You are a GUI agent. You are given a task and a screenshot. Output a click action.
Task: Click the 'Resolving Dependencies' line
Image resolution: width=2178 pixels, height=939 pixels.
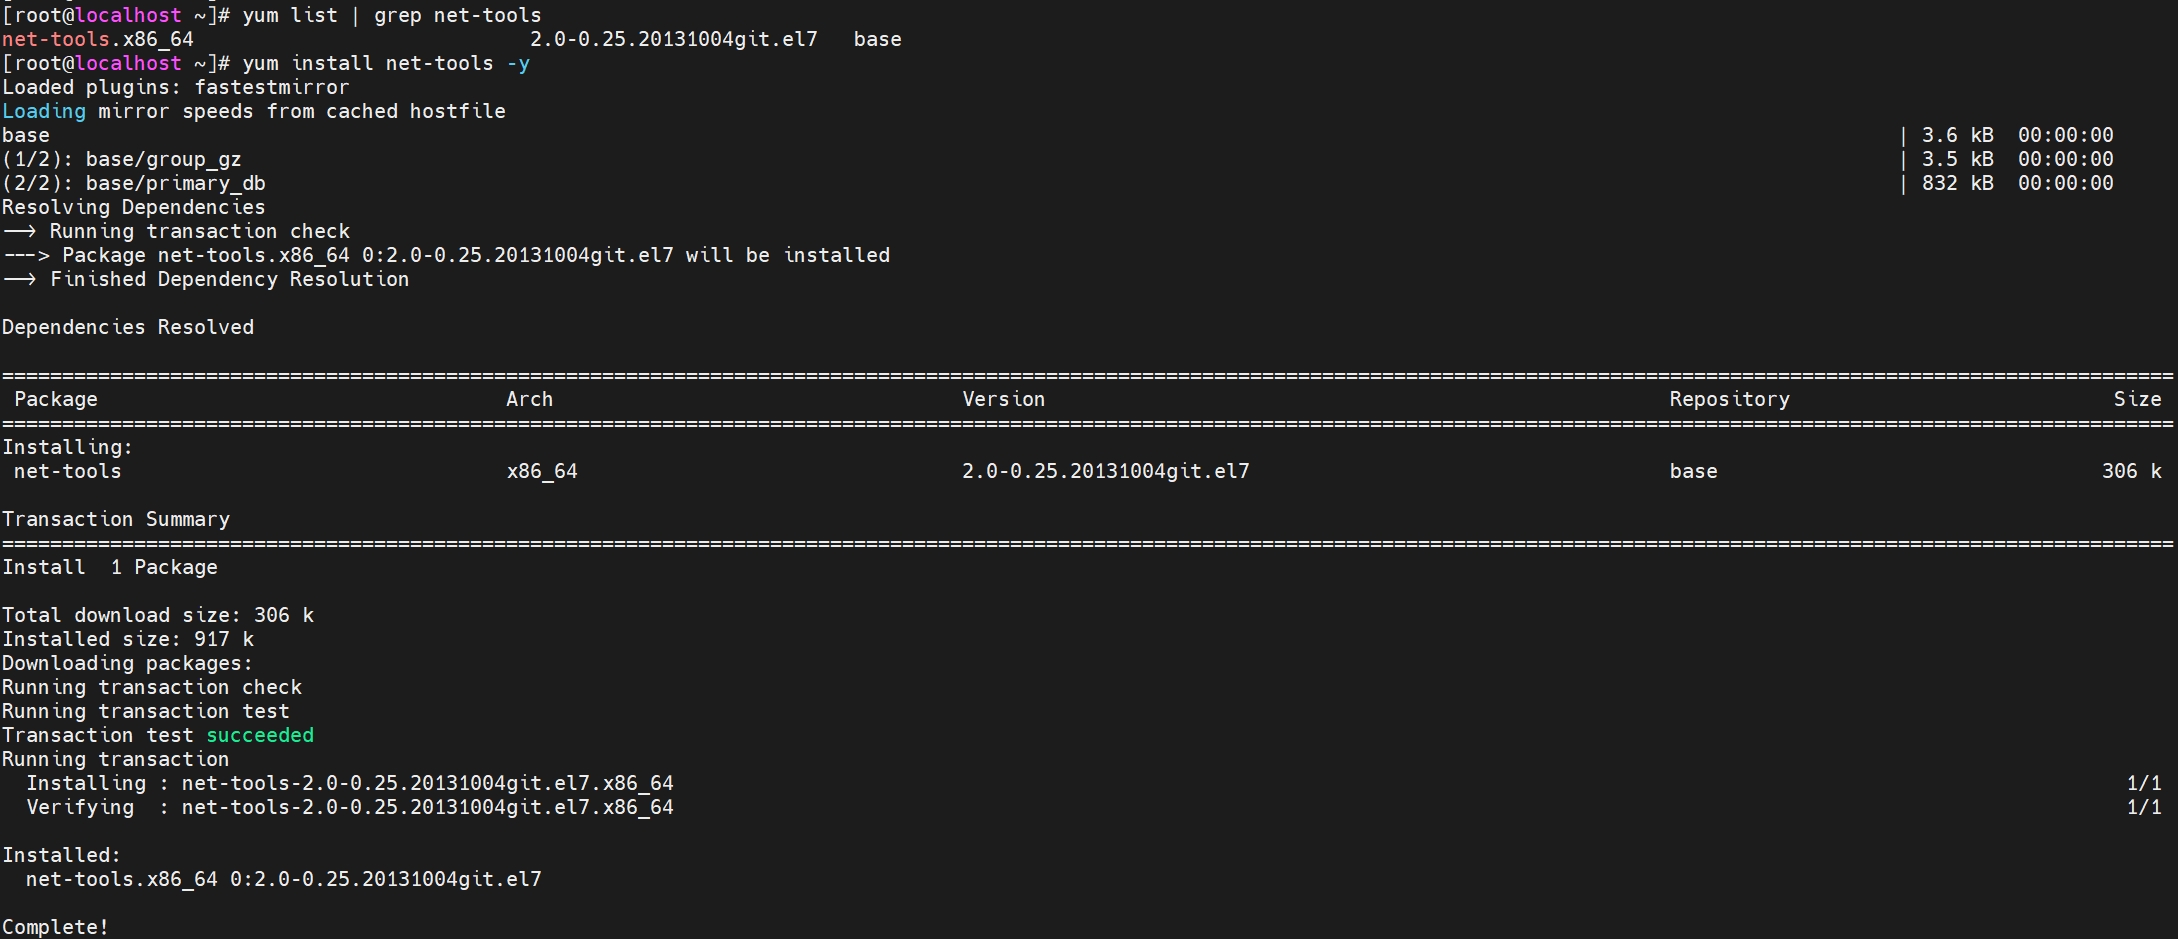[134, 207]
